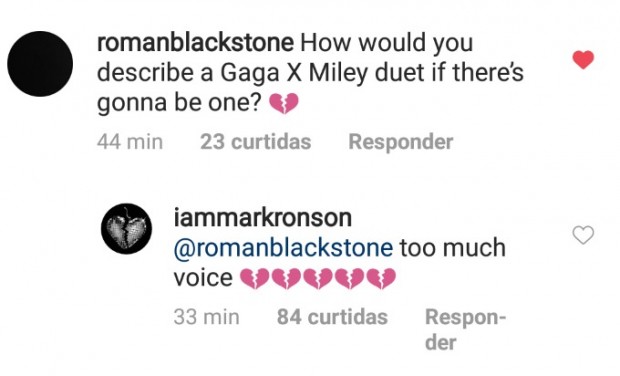Screen dimensions: 620x376
Task: Click the last broken heart in the reply
Action: click(381, 278)
